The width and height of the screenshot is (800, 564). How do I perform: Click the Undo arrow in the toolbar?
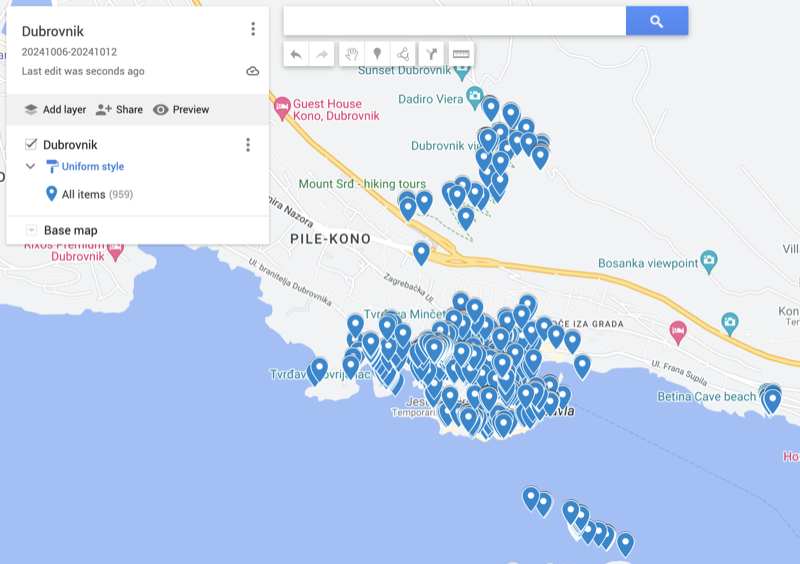click(296, 54)
